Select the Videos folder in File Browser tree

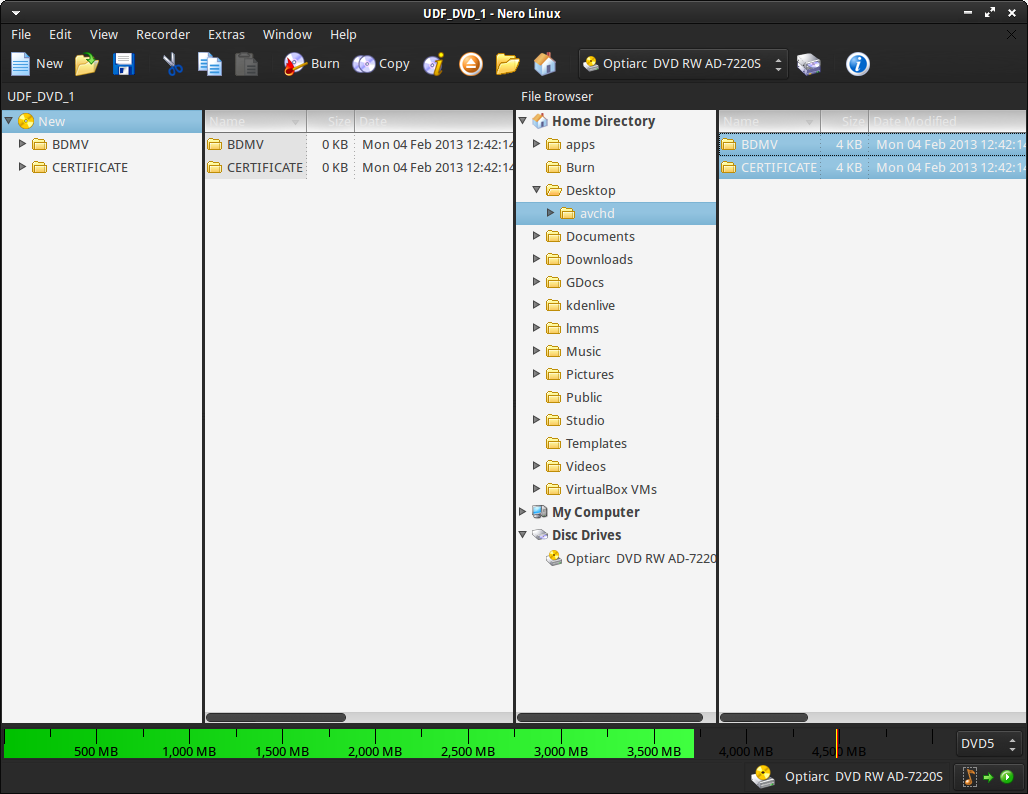[585, 466]
